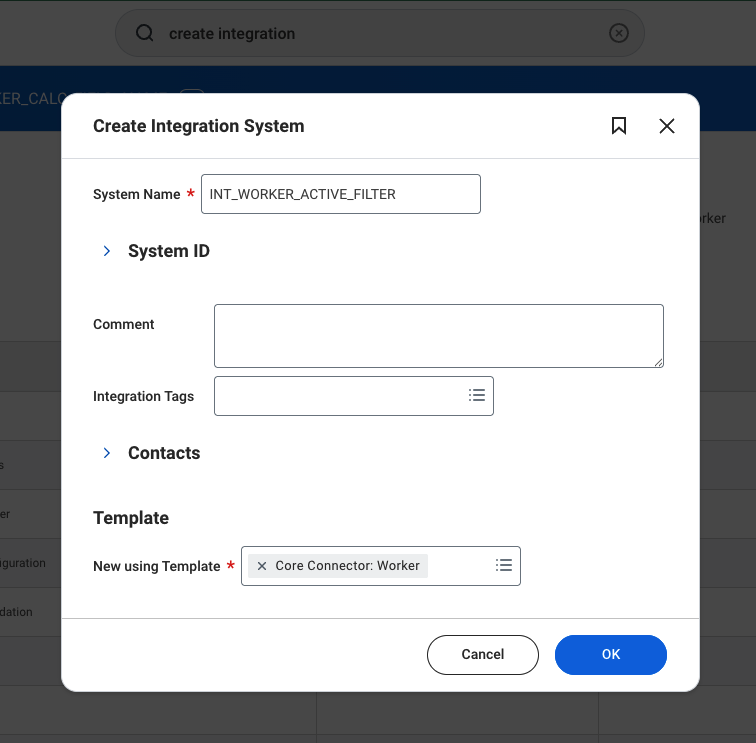Click the System Name label

tap(136, 194)
